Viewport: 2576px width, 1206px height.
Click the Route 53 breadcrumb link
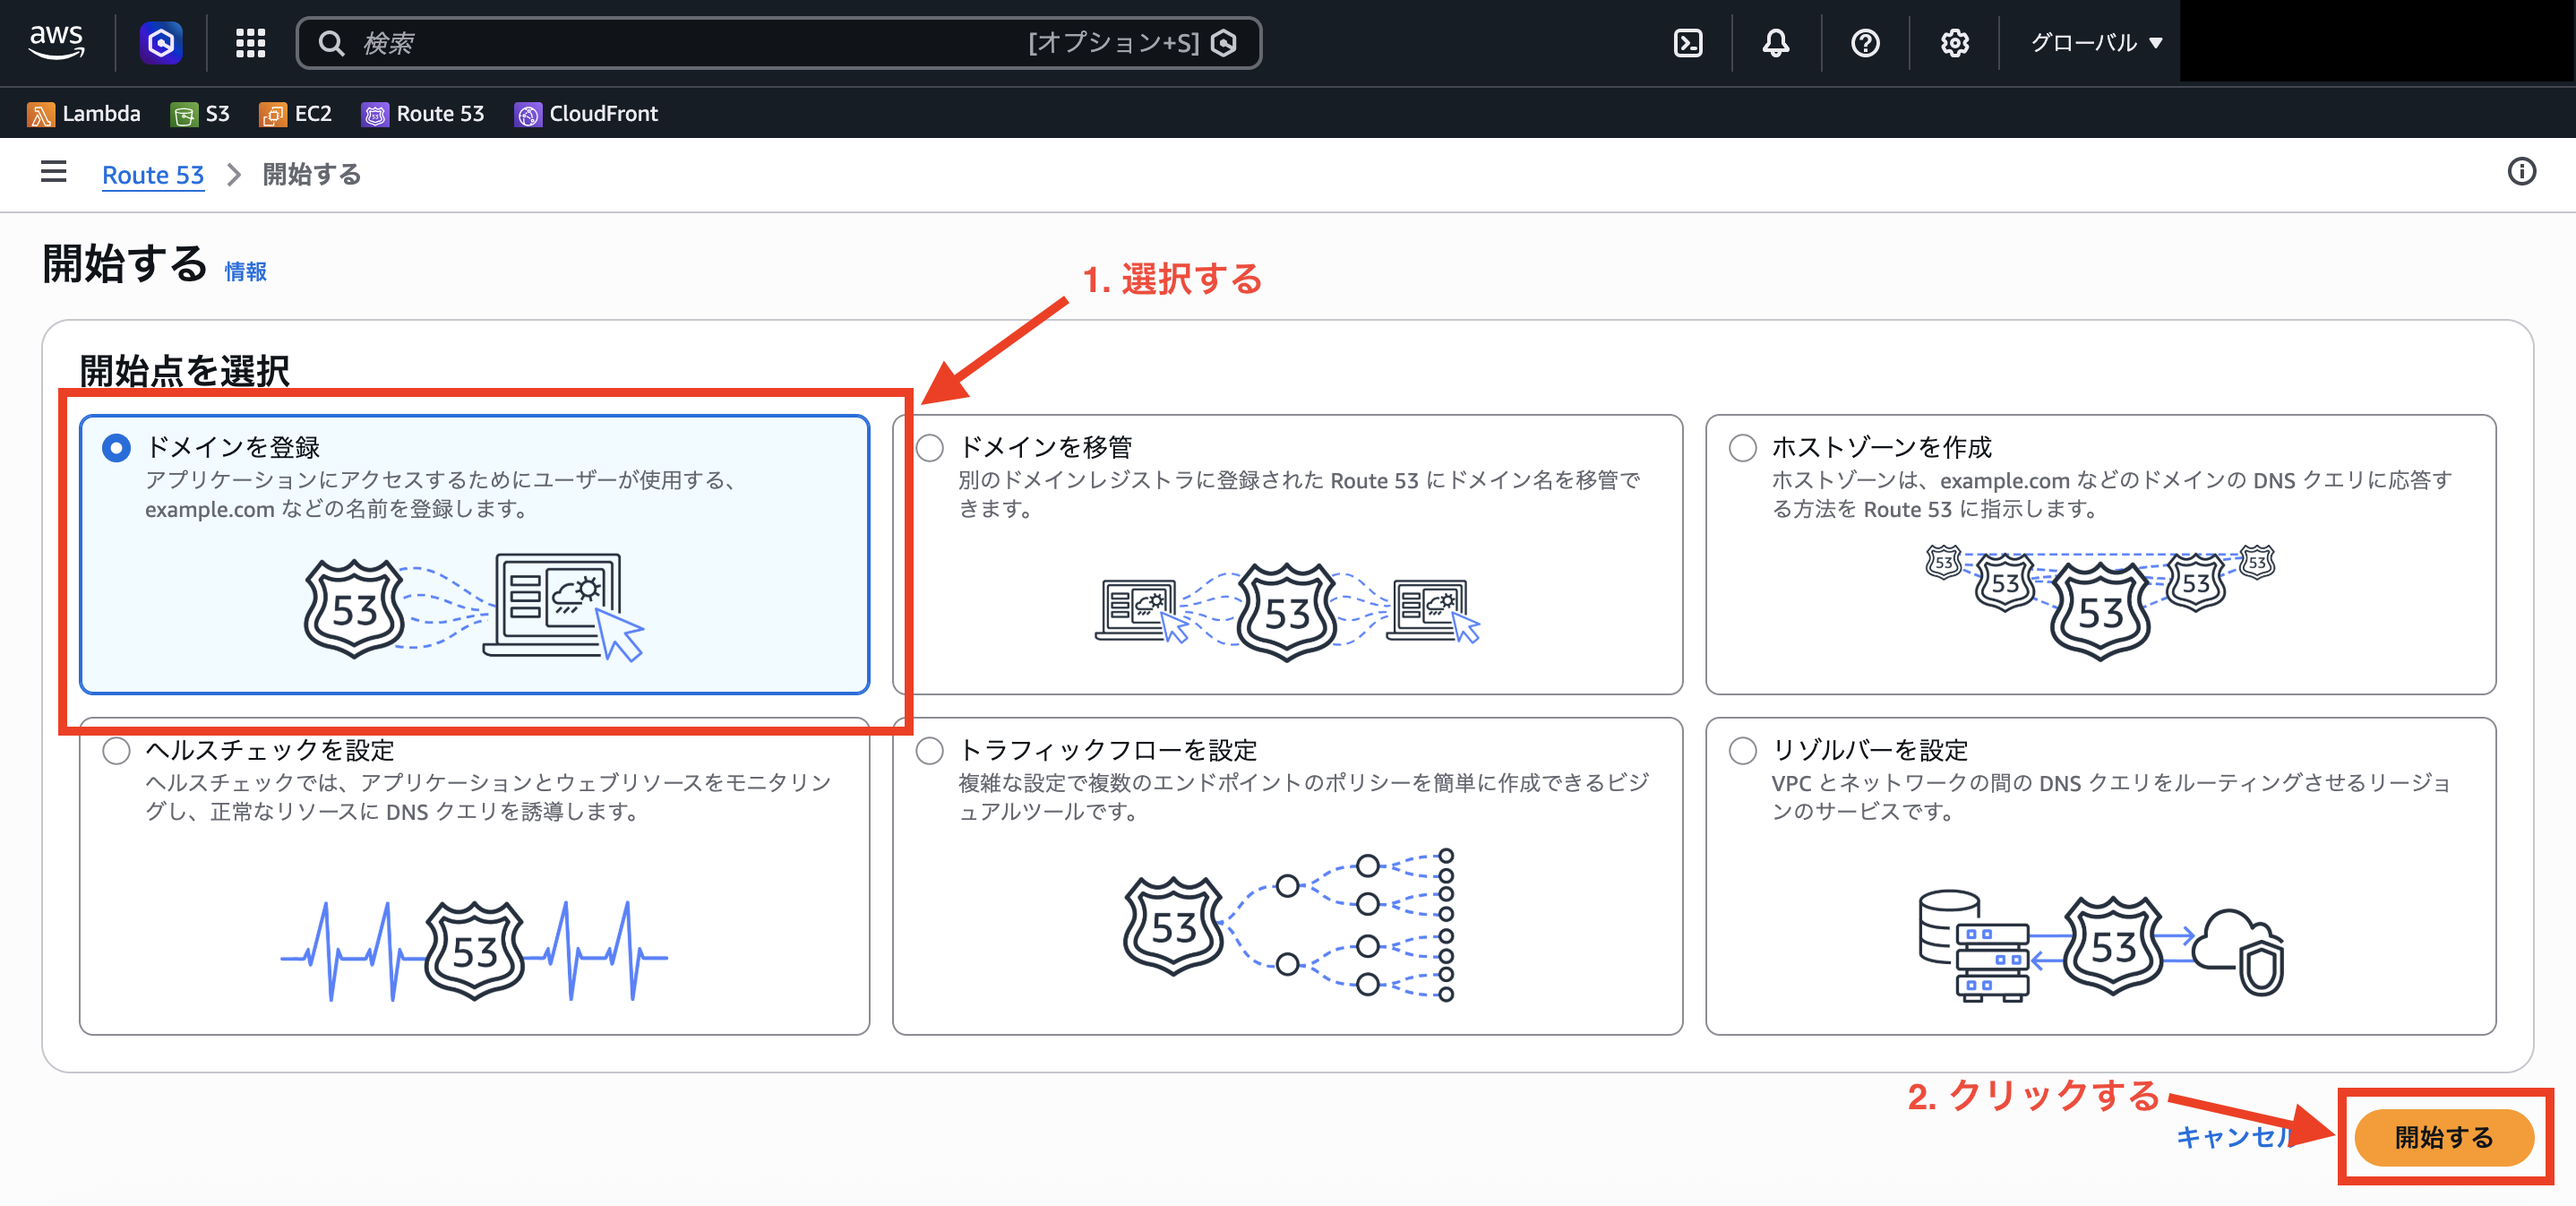coord(153,175)
